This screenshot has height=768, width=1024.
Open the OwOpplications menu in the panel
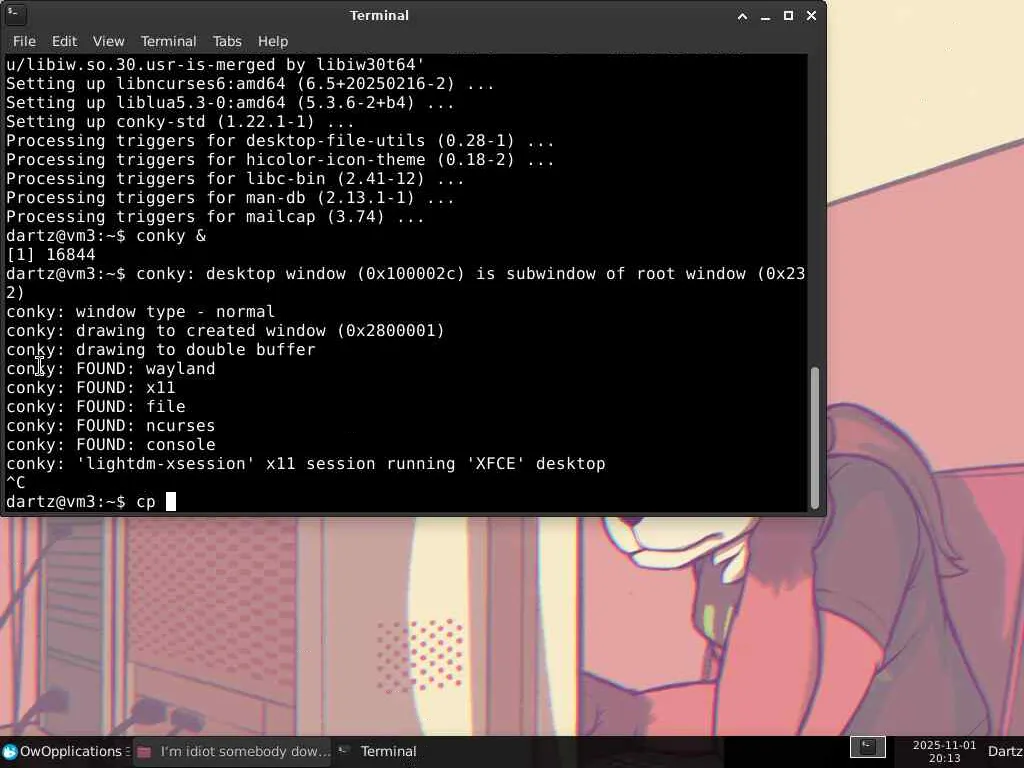65,752
